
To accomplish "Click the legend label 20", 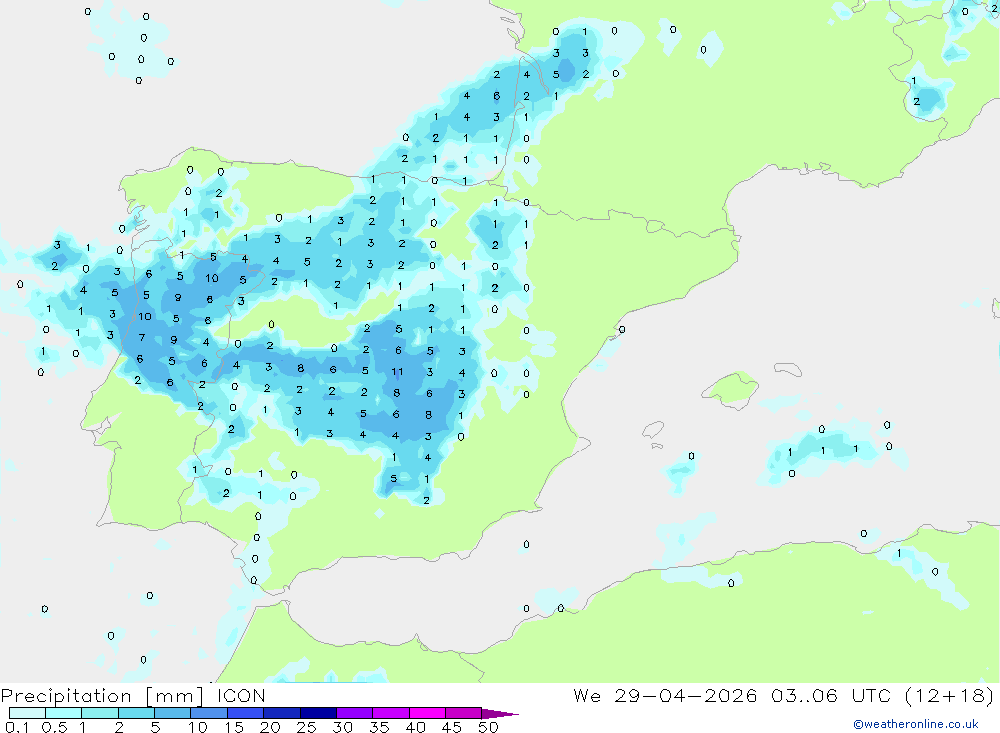I will (270, 727).
